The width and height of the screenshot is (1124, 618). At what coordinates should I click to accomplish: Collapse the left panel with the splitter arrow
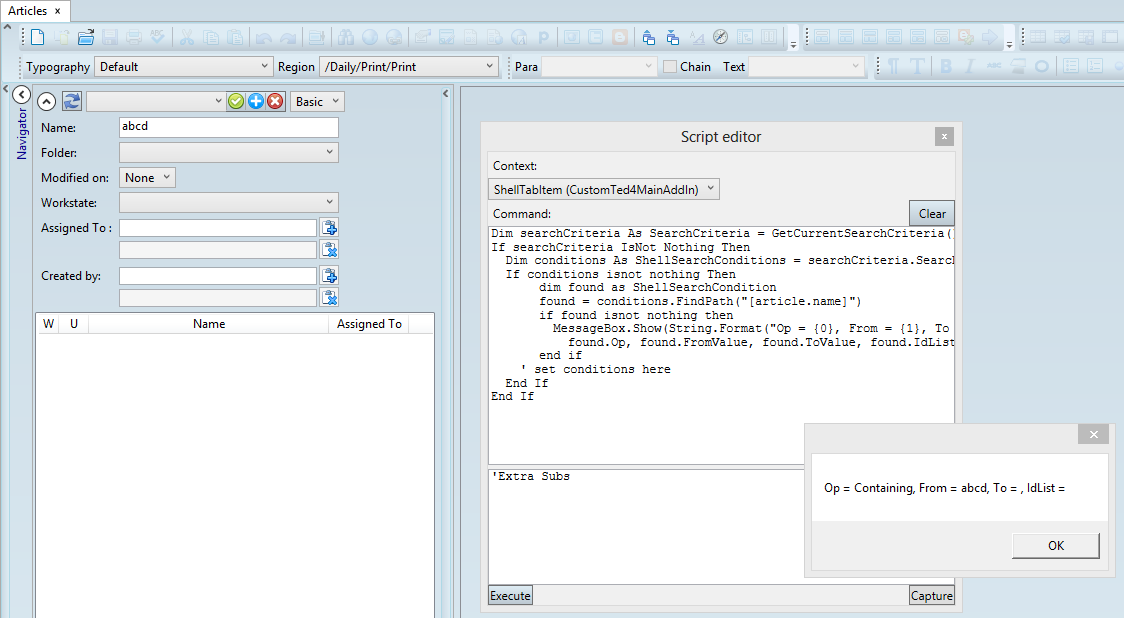pyautogui.click(x=445, y=93)
